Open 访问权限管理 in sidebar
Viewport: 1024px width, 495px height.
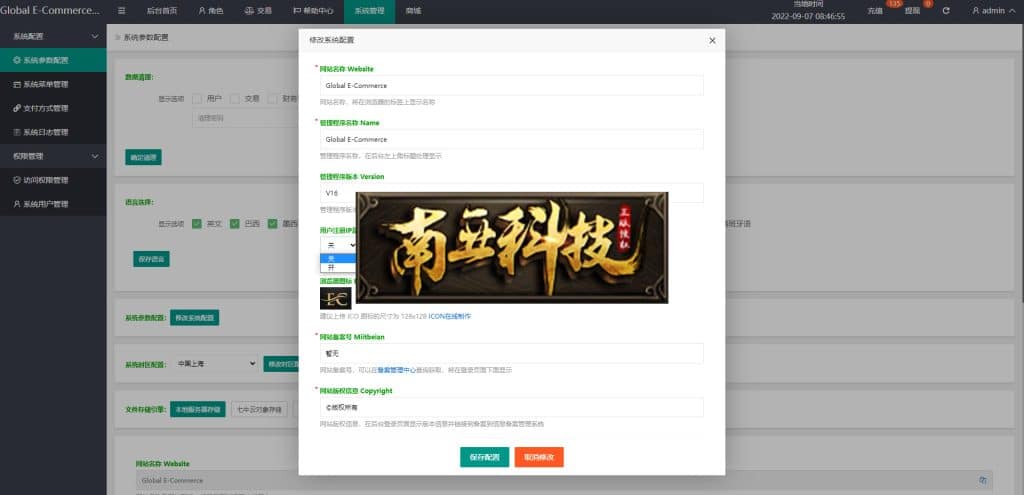coord(53,180)
